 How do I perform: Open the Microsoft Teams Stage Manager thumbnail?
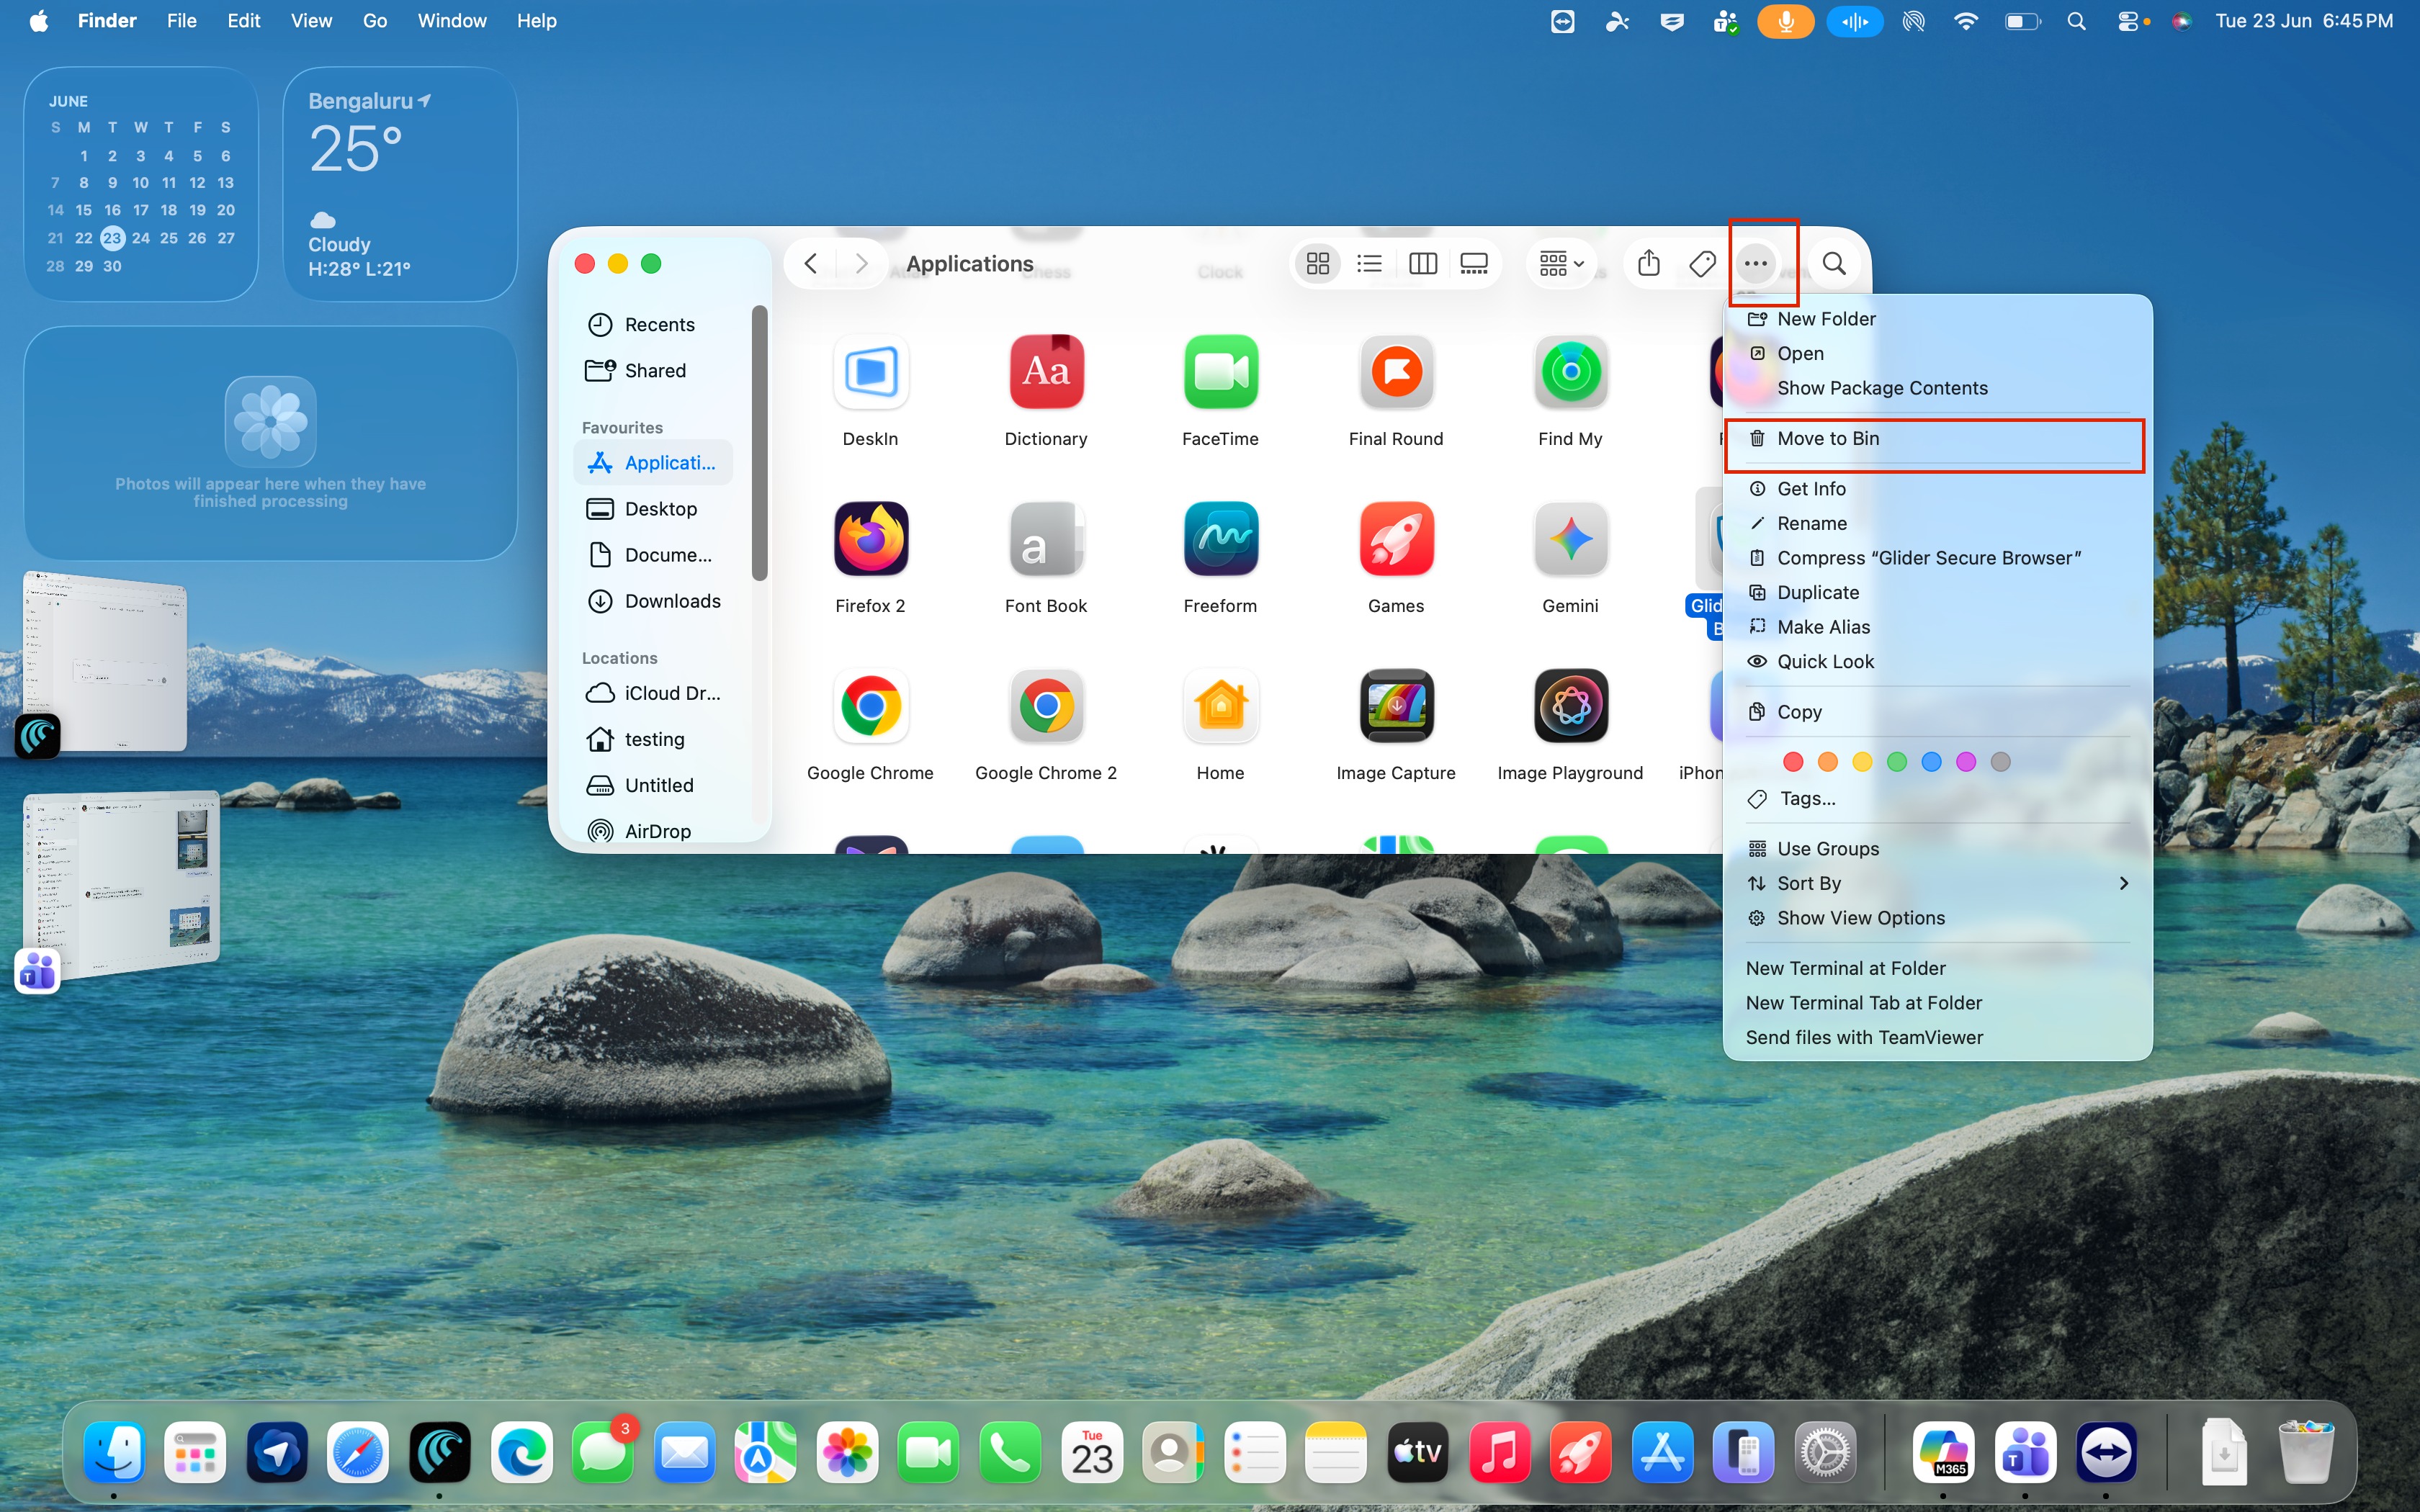pyautogui.click(x=120, y=884)
